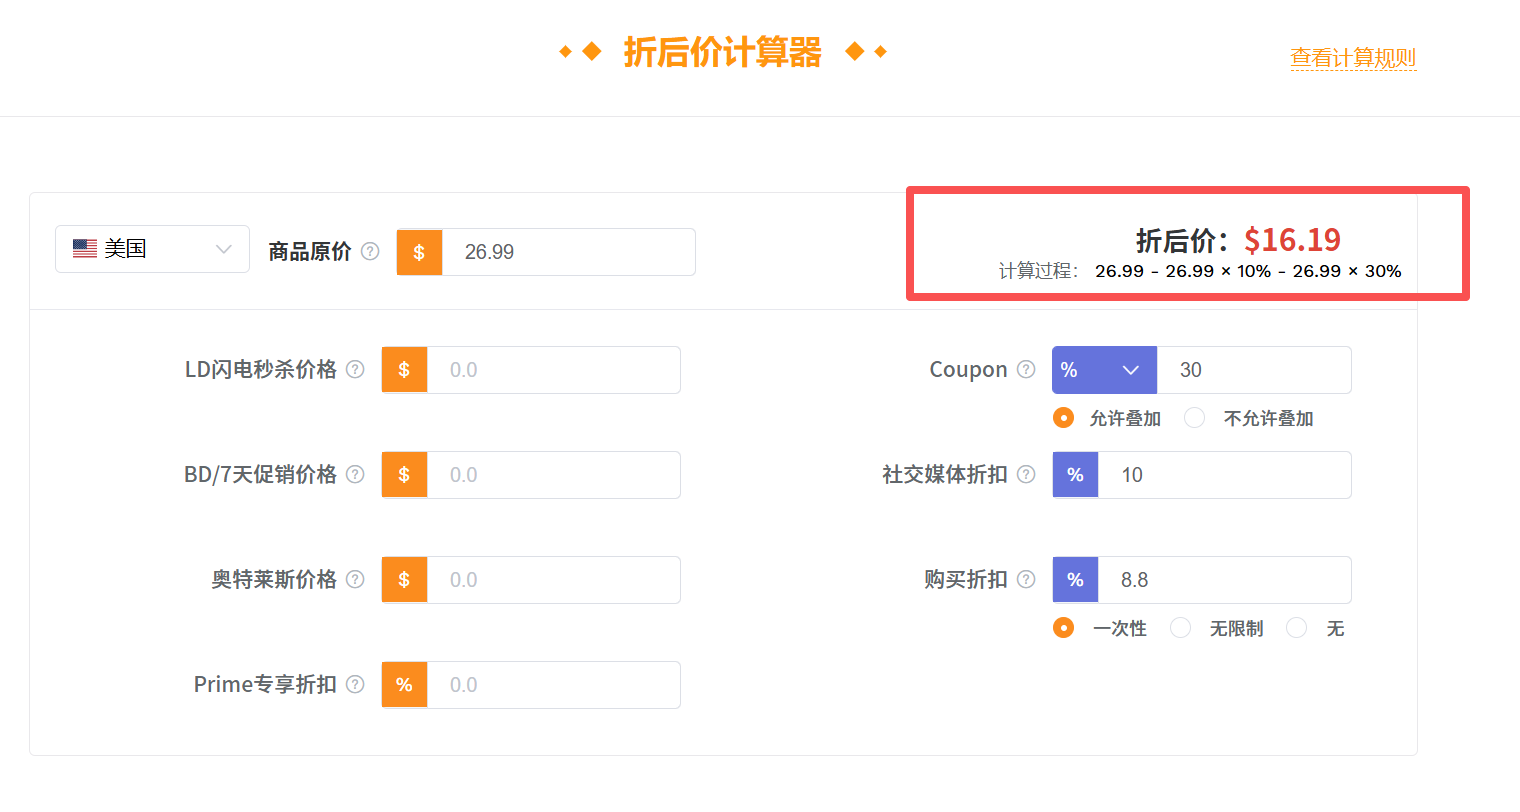Image resolution: width=1520 pixels, height=812 pixels.
Task: Click the help icon next to Prime专享折扣
Action: click(355, 684)
